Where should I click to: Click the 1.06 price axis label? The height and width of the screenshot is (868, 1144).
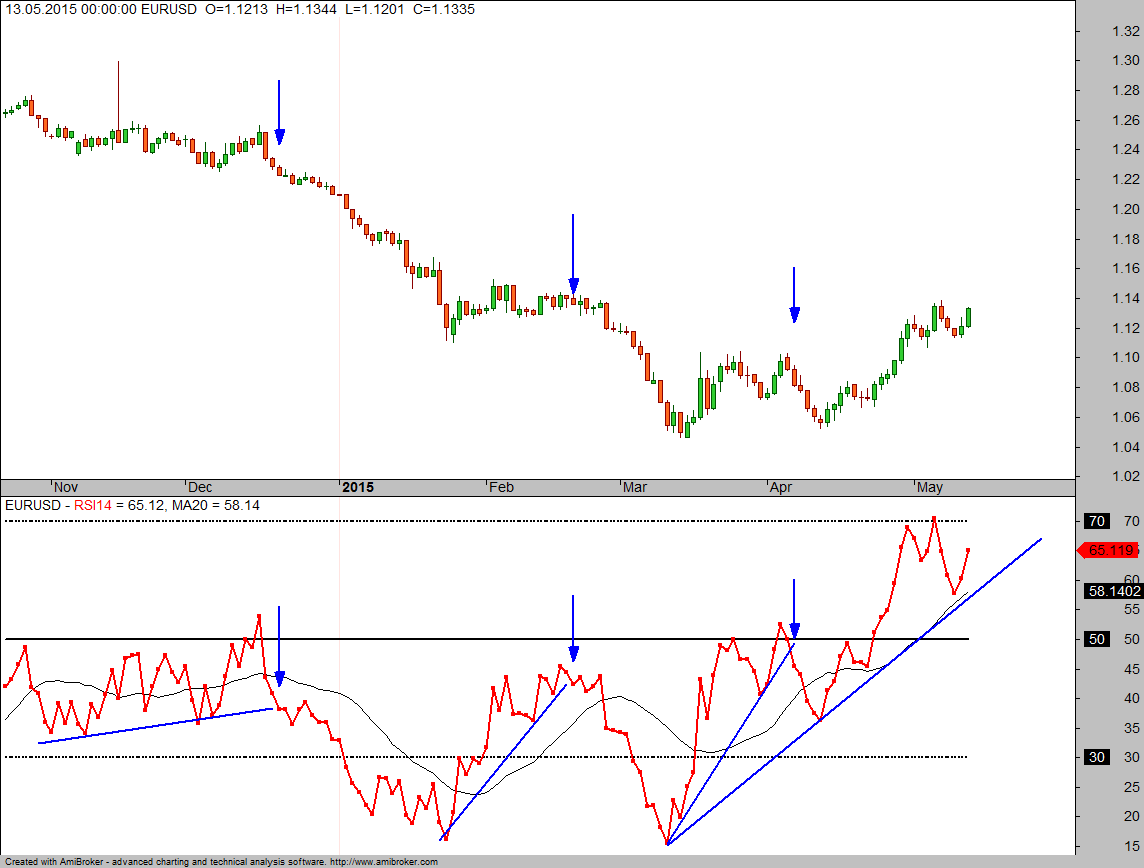[x=1125, y=417]
